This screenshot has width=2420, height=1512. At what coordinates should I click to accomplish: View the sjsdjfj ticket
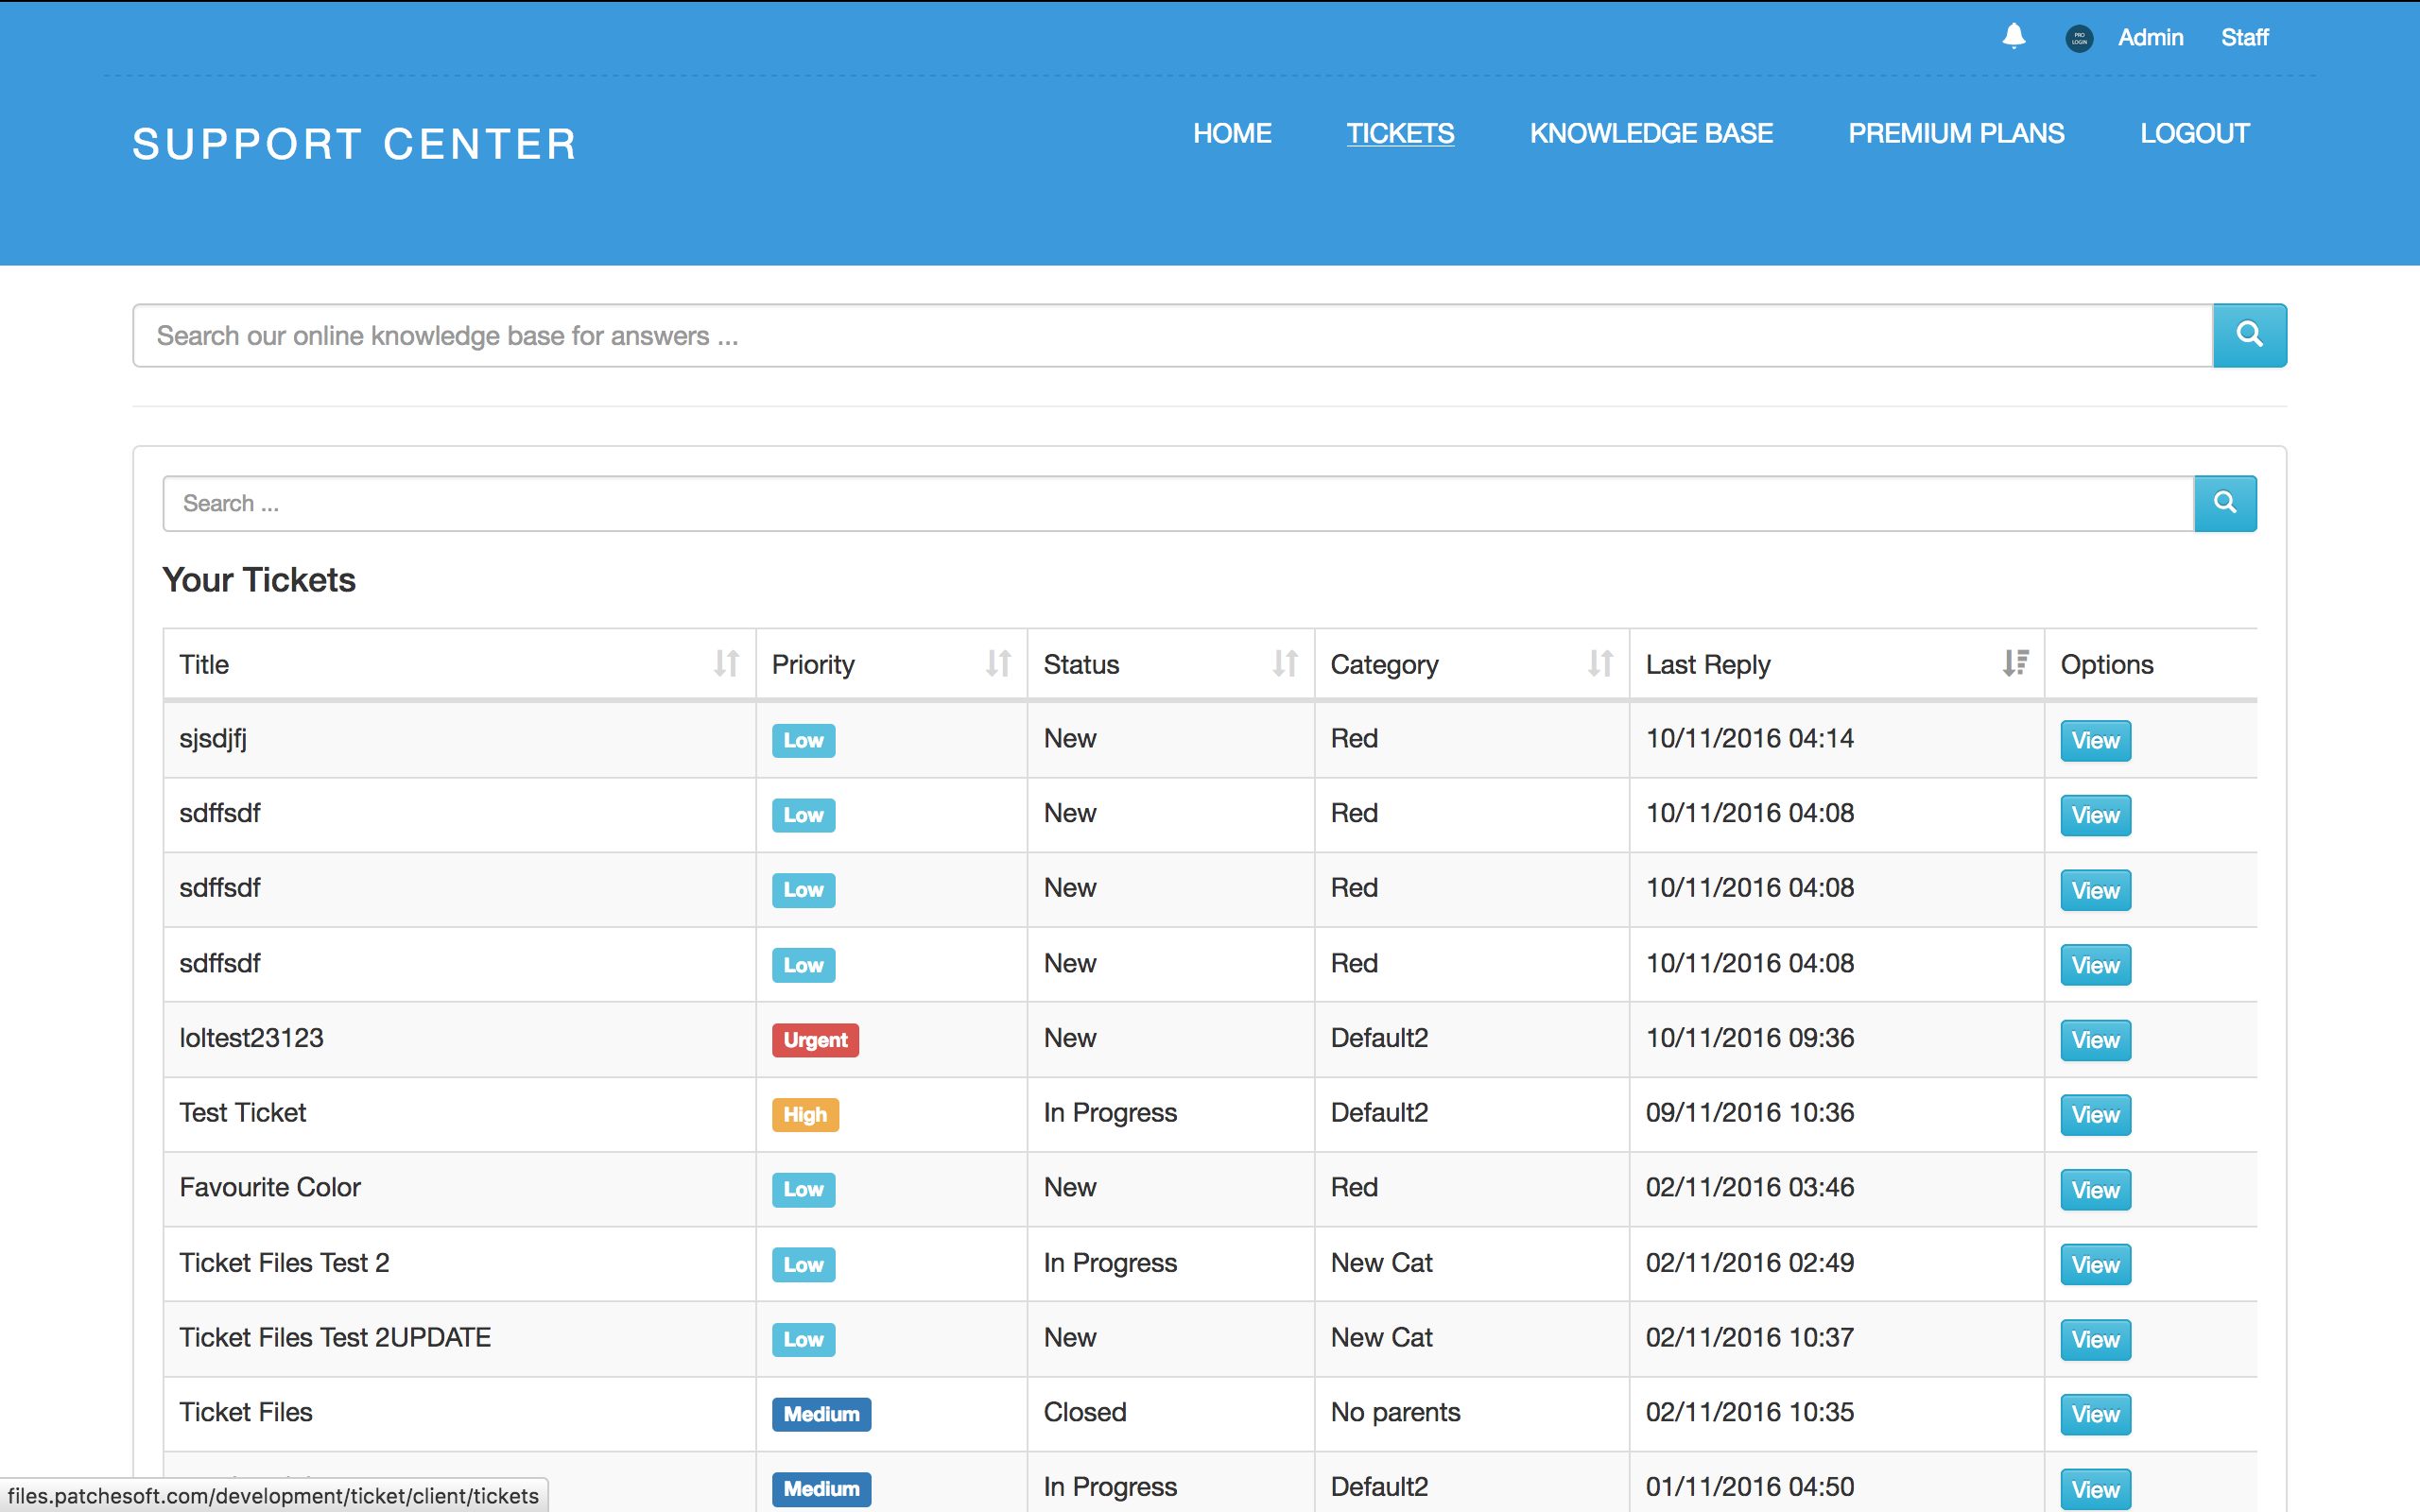[2095, 741]
